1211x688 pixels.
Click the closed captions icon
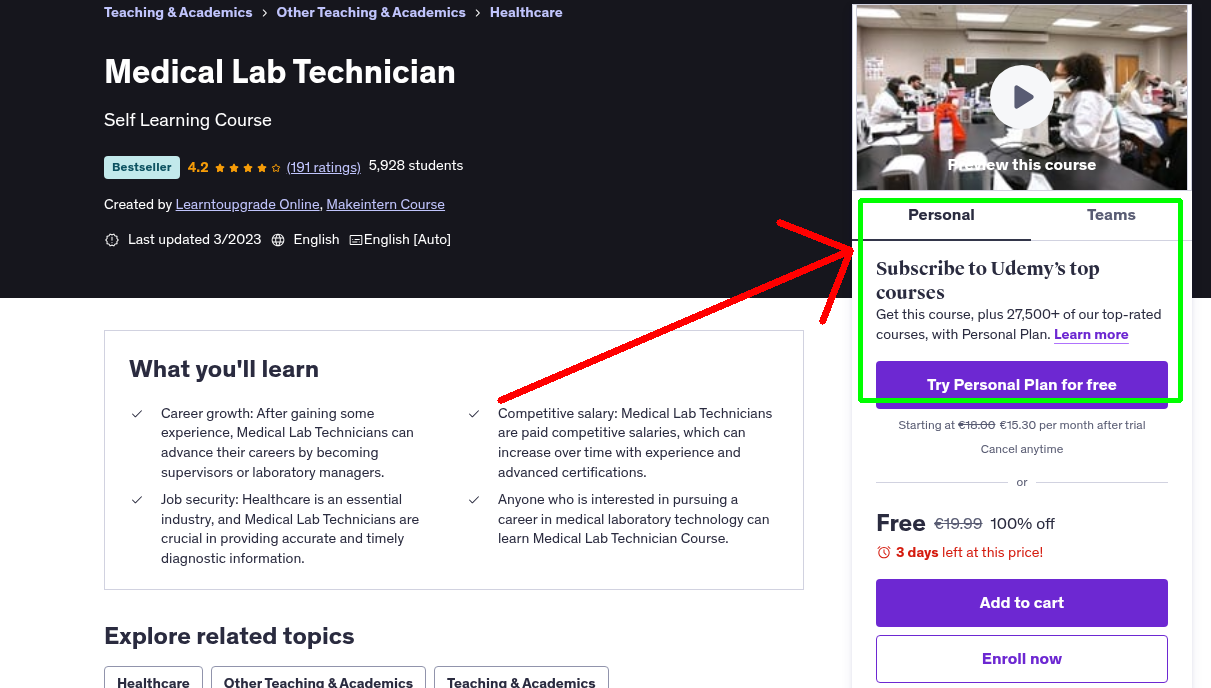point(355,240)
